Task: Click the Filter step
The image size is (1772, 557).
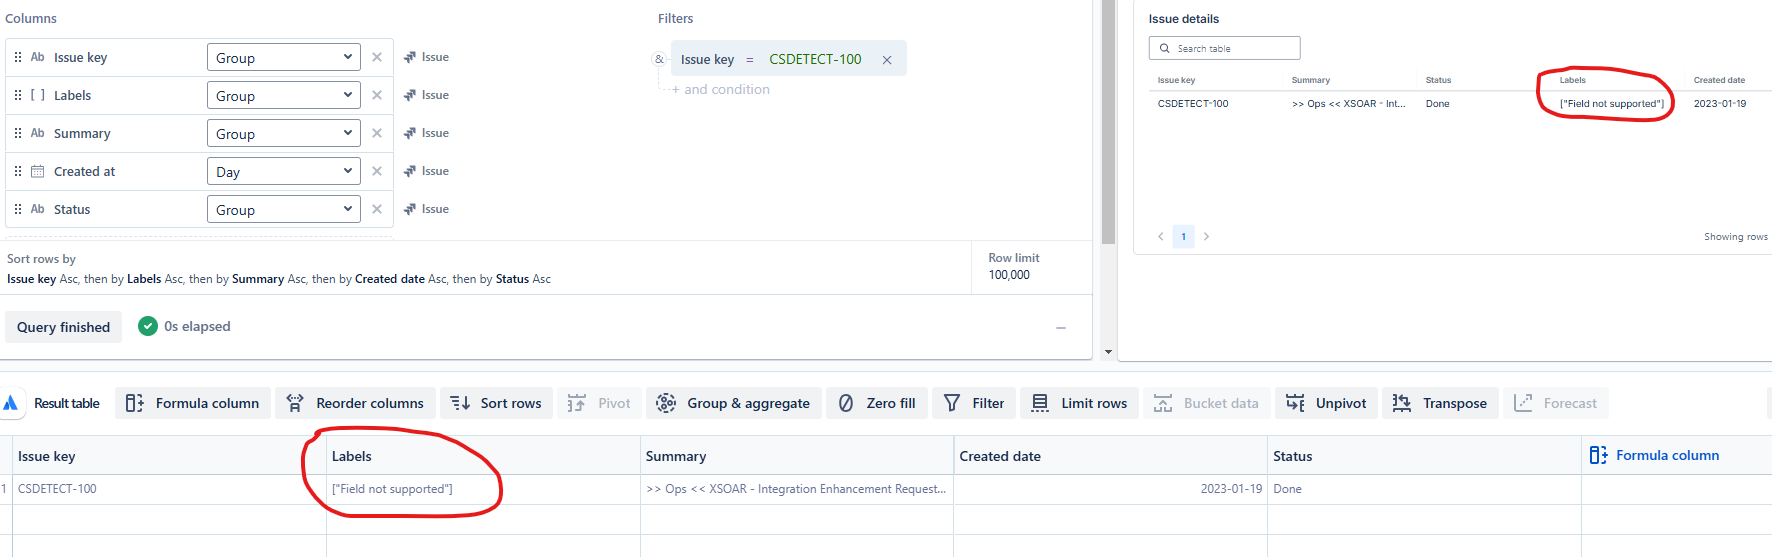Action: (x=974, y=403)
